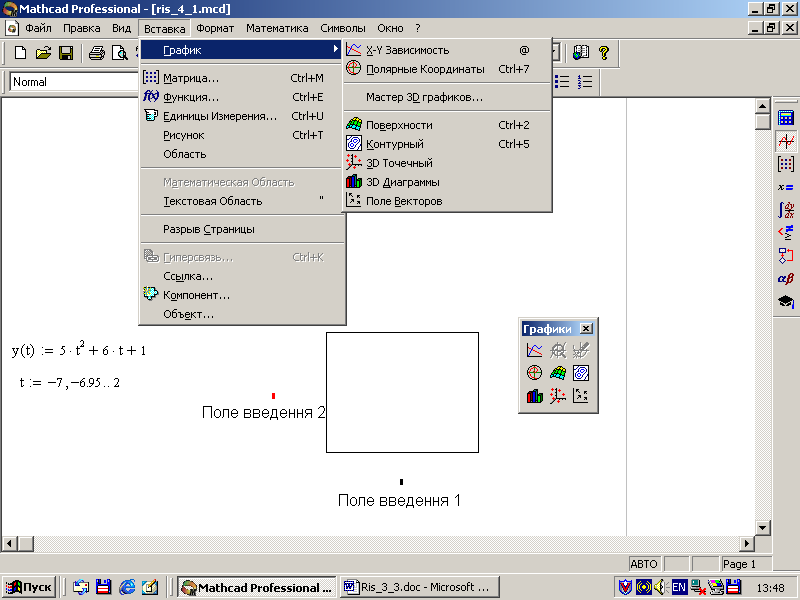Image resolution: width=800 pixels, height=600 pixels.
Task: Open the ? help menu
Action: point(418,28)
